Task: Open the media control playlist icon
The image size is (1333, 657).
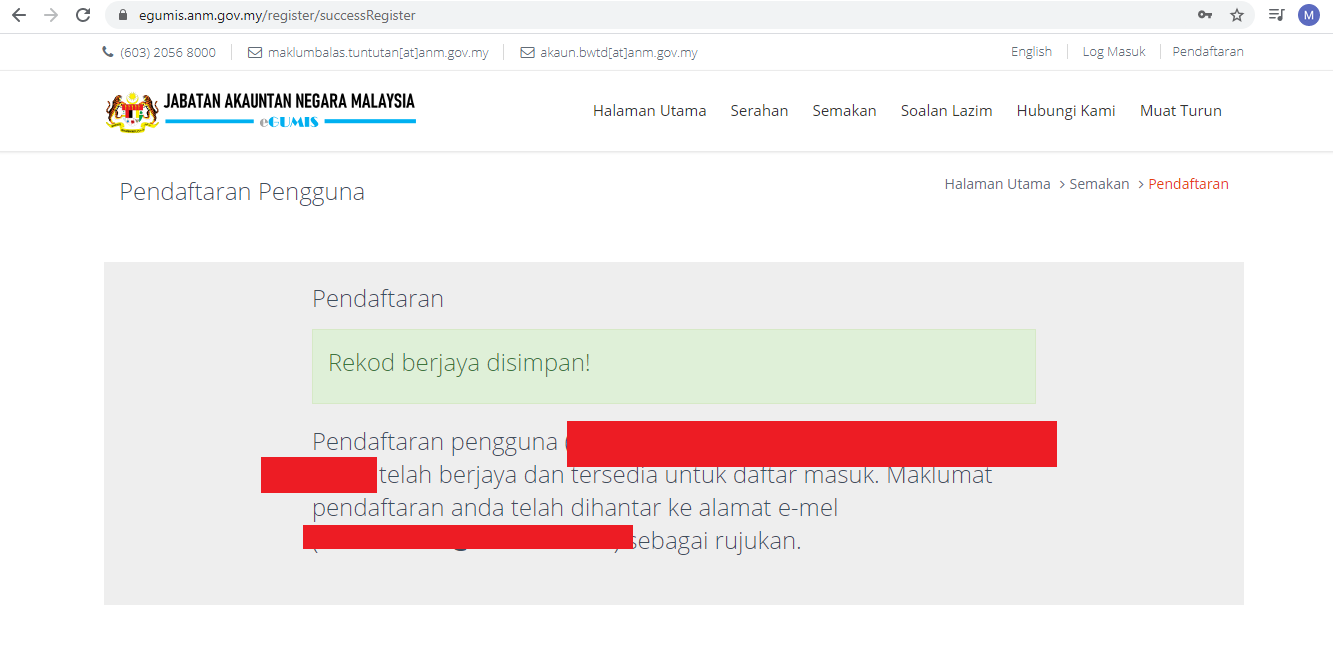Action: (x=1276, y=15)
